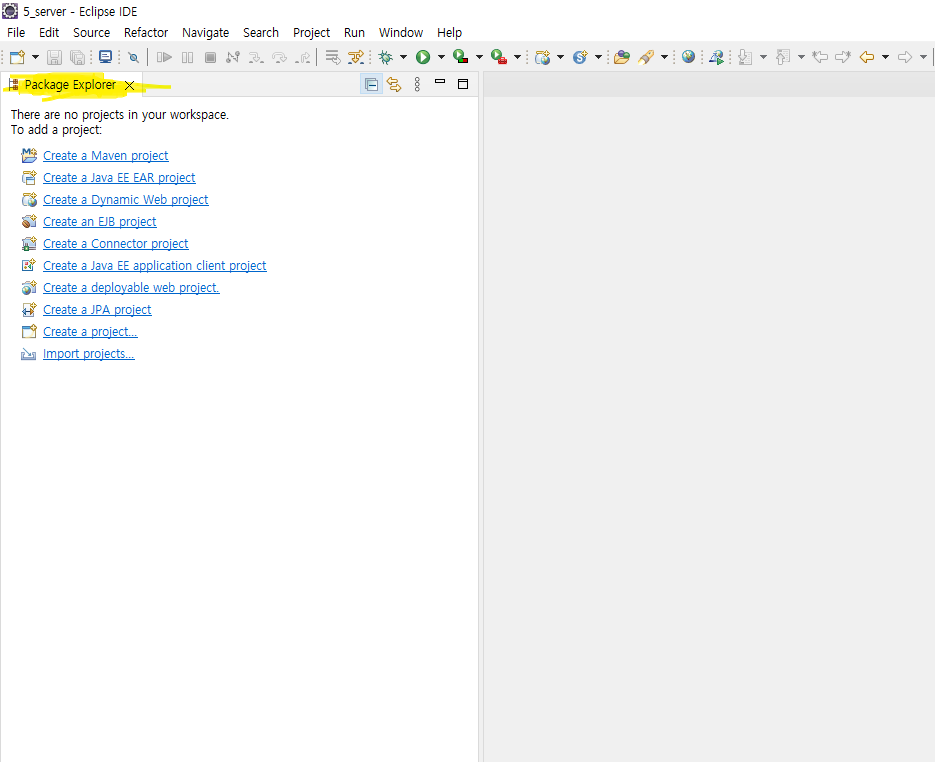Open Package Explorer View Menu dots
Screen dimensions: 935x762
(417, 85)
